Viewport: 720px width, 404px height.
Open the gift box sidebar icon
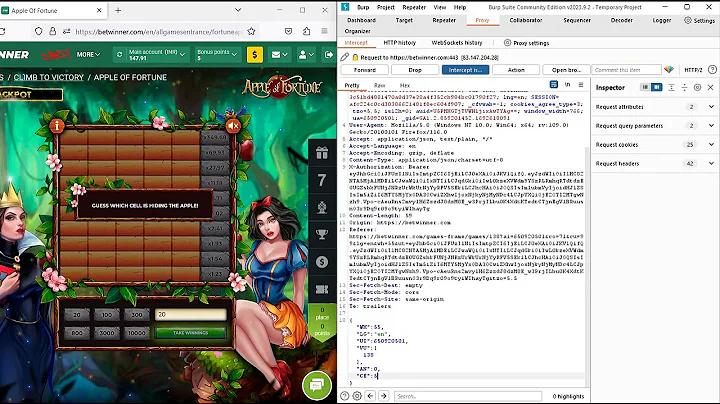(322, 152)
